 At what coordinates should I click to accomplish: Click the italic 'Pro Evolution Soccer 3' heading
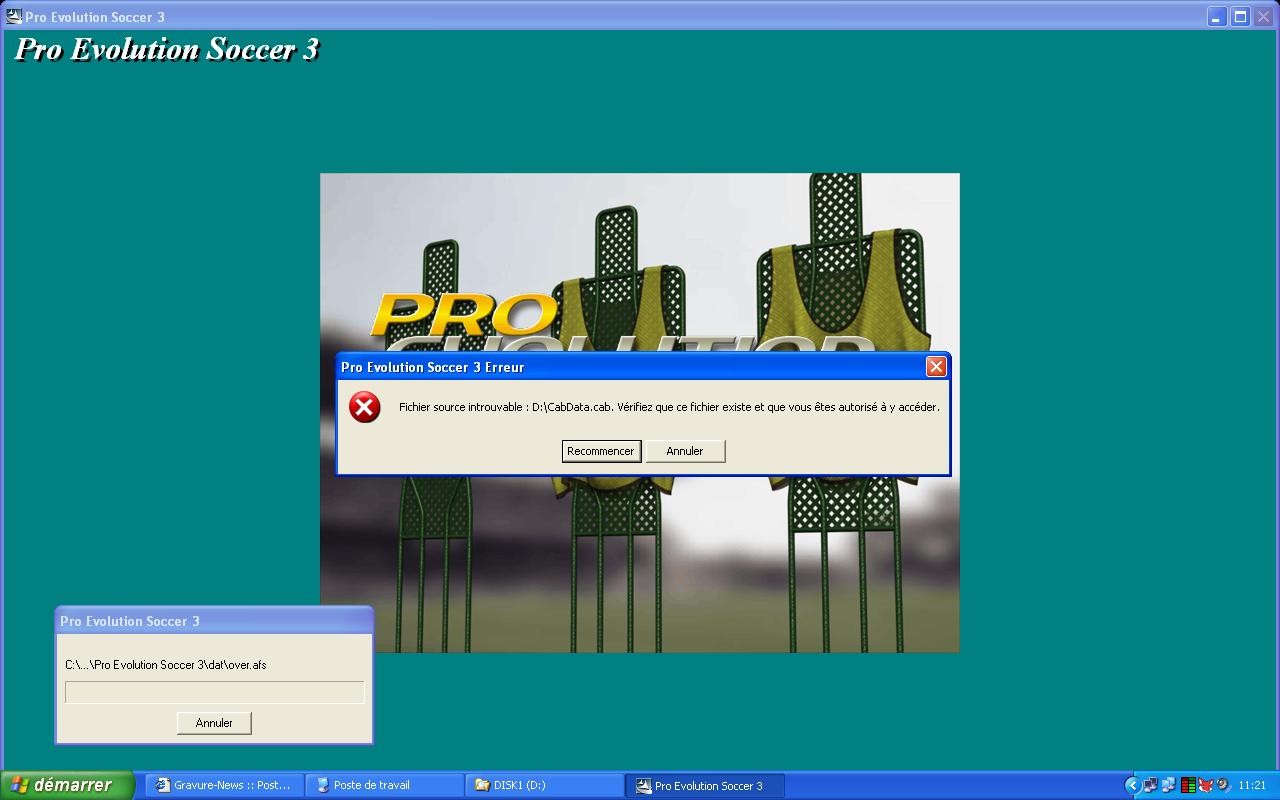(167, 50)
